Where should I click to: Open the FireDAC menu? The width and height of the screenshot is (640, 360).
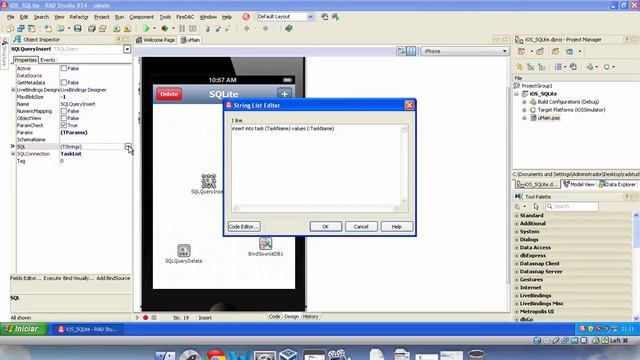[x=185, y=17]
